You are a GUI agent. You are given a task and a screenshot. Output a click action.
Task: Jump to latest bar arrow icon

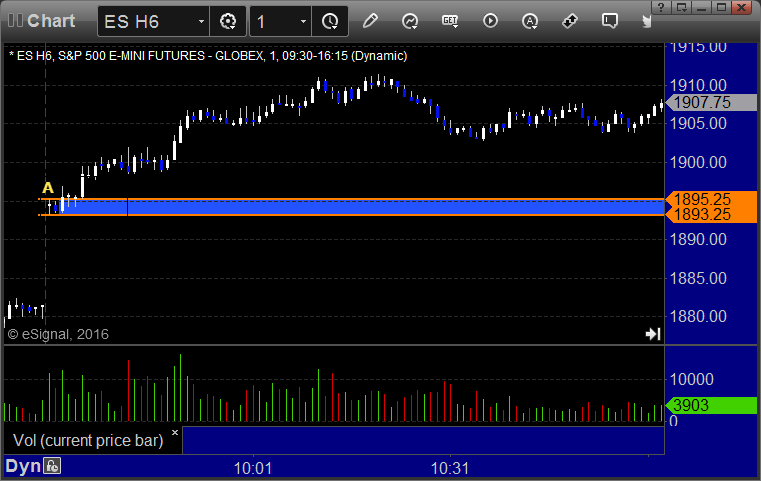point(653,334)
